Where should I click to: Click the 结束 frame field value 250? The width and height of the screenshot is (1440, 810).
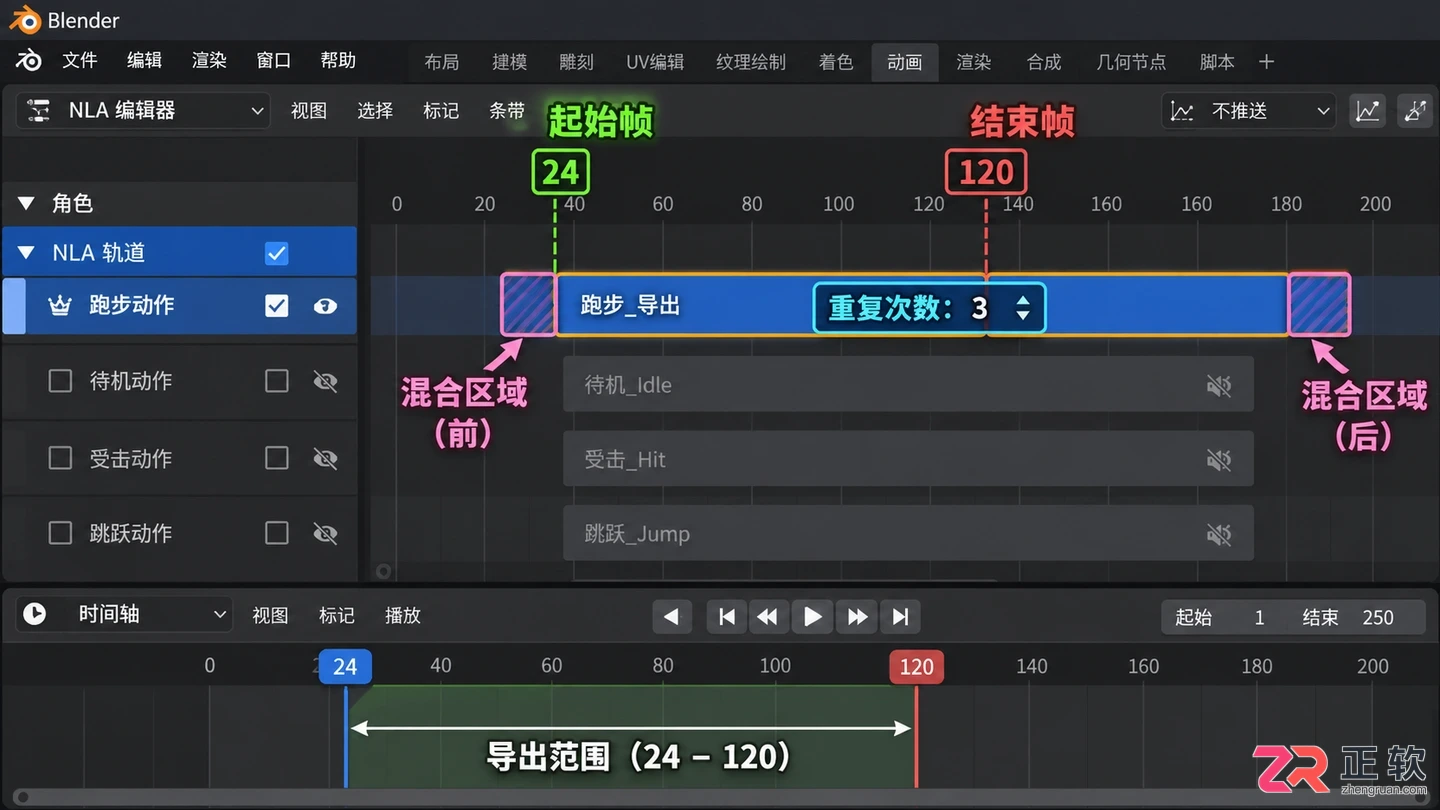point(1378,617)
